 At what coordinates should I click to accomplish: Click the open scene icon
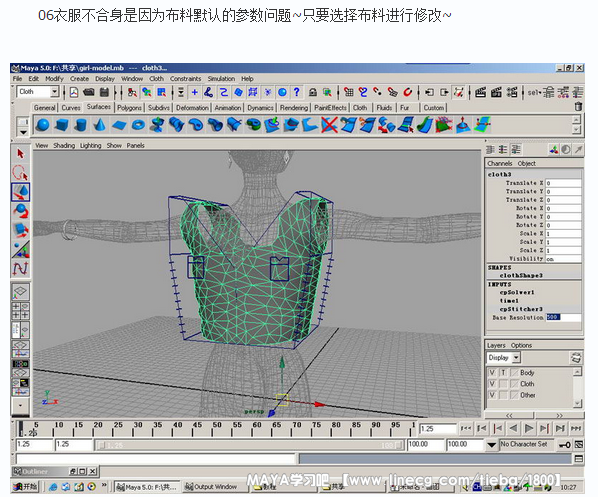[89, 92]
